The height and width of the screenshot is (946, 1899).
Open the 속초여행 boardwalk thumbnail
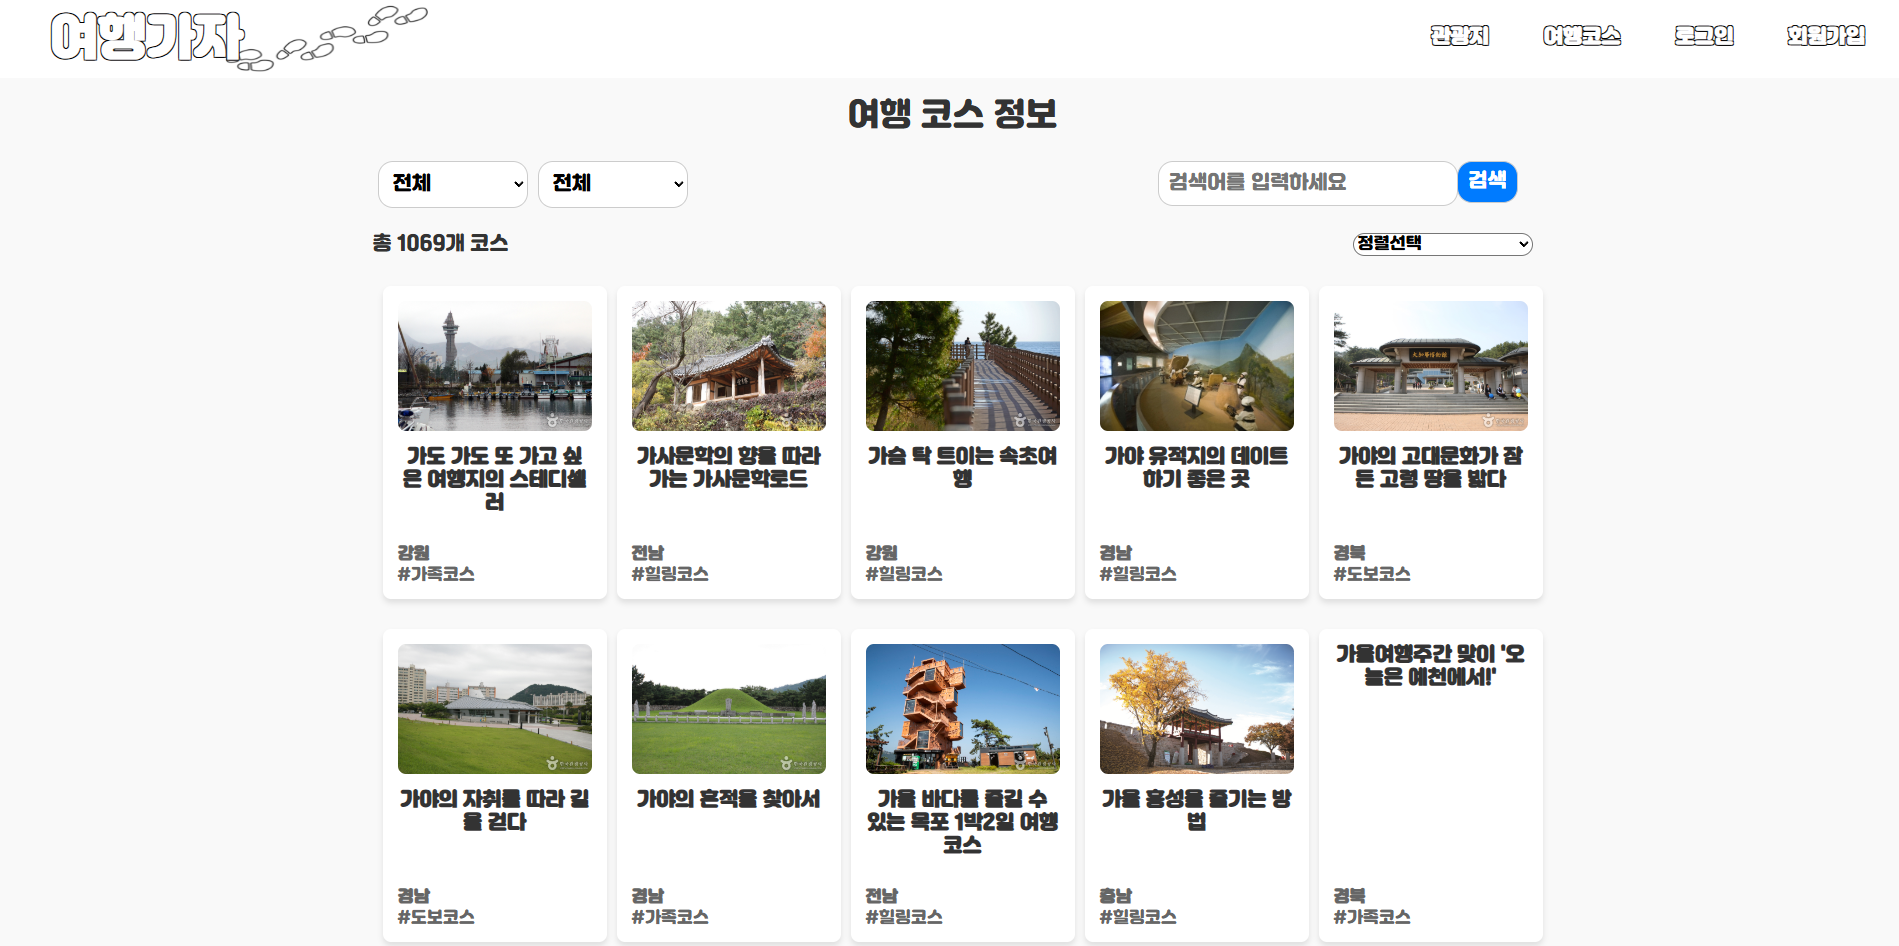coord(963,366)
